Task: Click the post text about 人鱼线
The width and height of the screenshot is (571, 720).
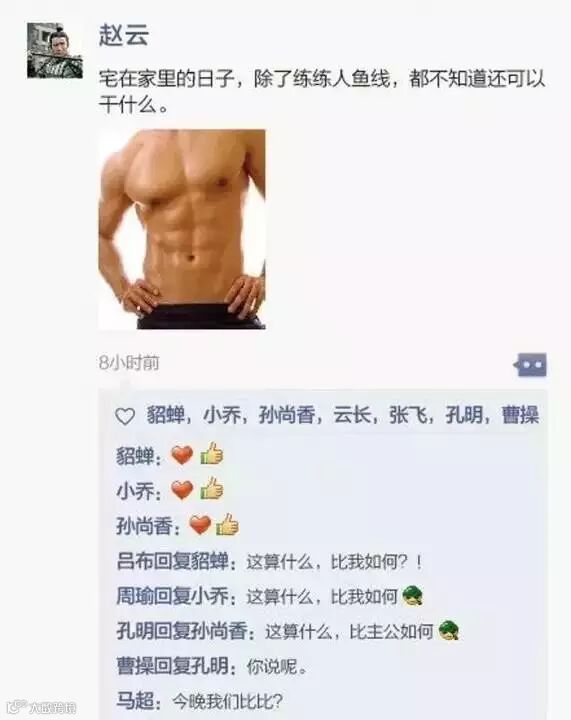Action: [322, 92]
